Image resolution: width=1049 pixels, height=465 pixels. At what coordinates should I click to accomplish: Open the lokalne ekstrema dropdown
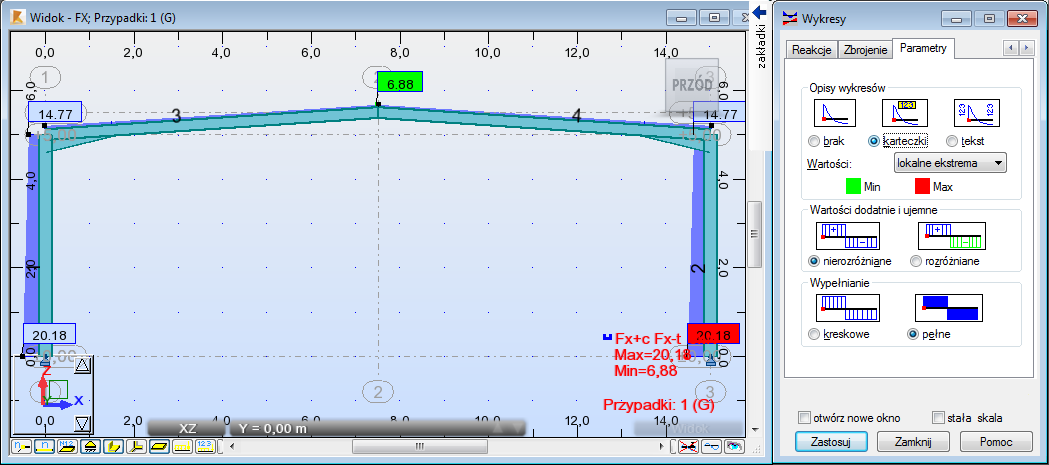[950, 163]
